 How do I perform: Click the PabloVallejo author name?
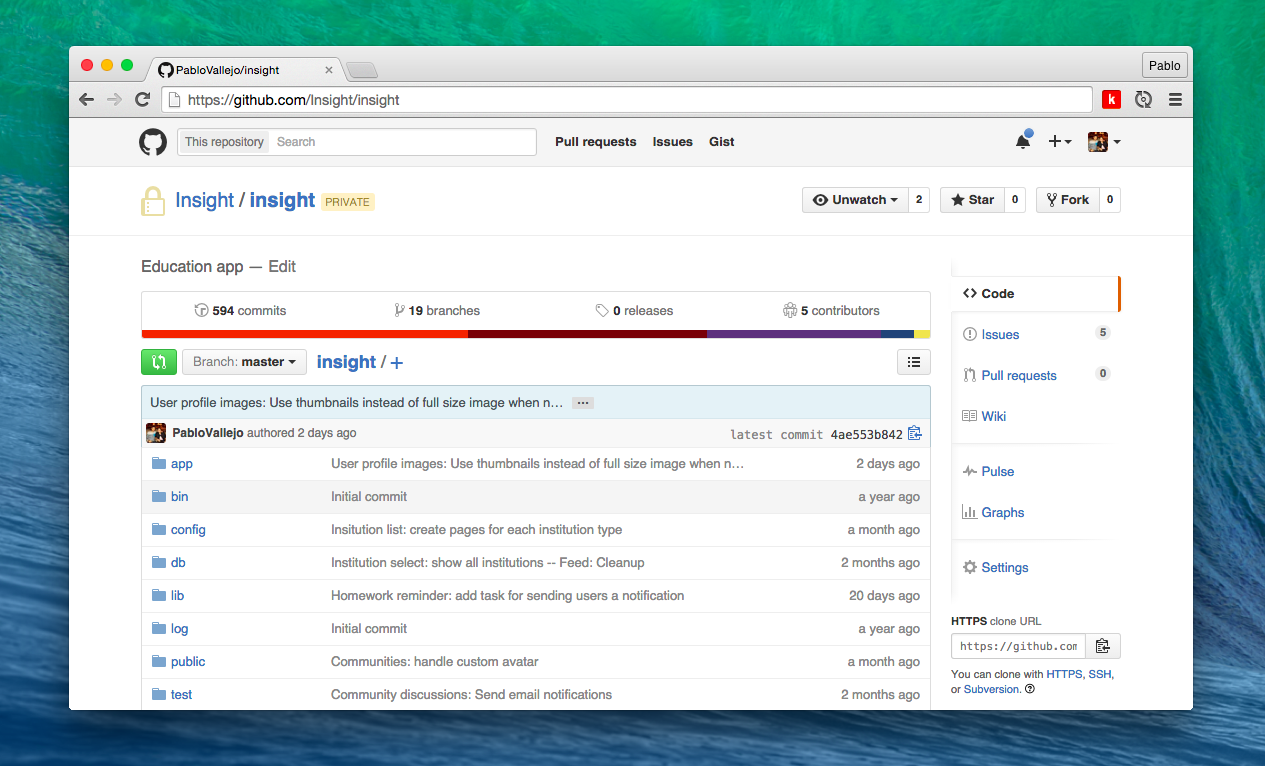(x=208, y=433)
